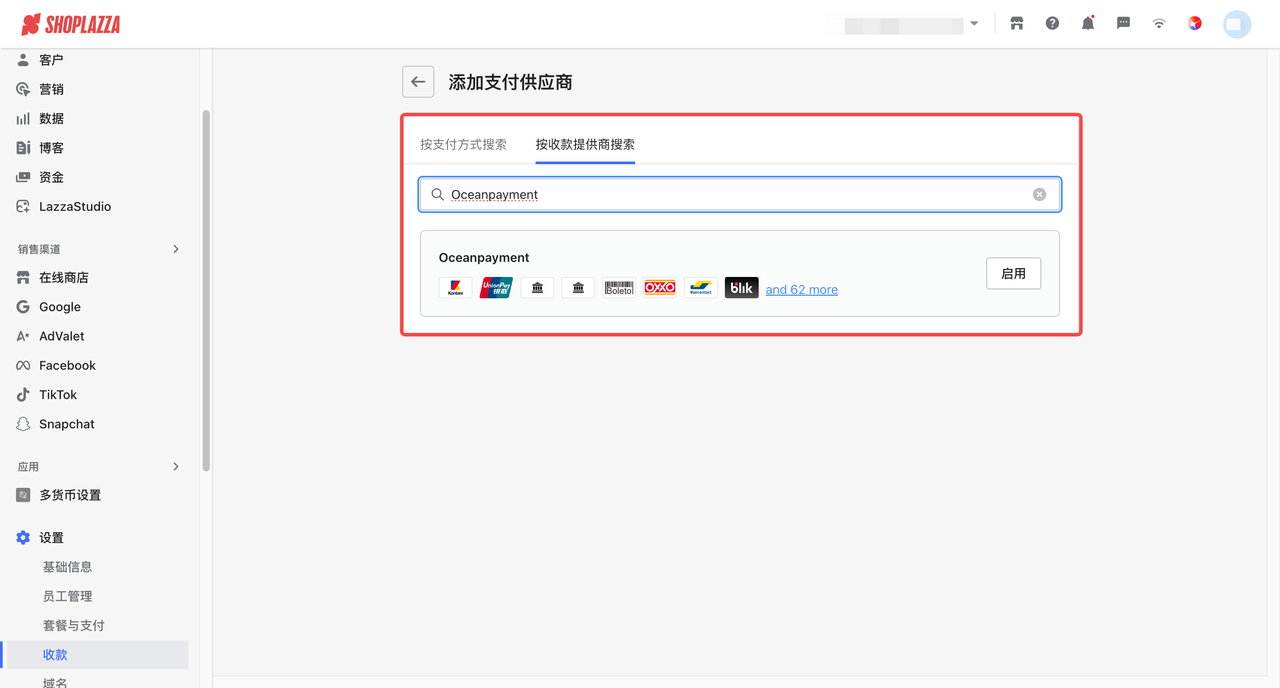Image resolution: width=1280 pixels, height=688 pixels.
Task: Click the Shoplazza logo
Action: pyautogui.click(x=70, y=24)
